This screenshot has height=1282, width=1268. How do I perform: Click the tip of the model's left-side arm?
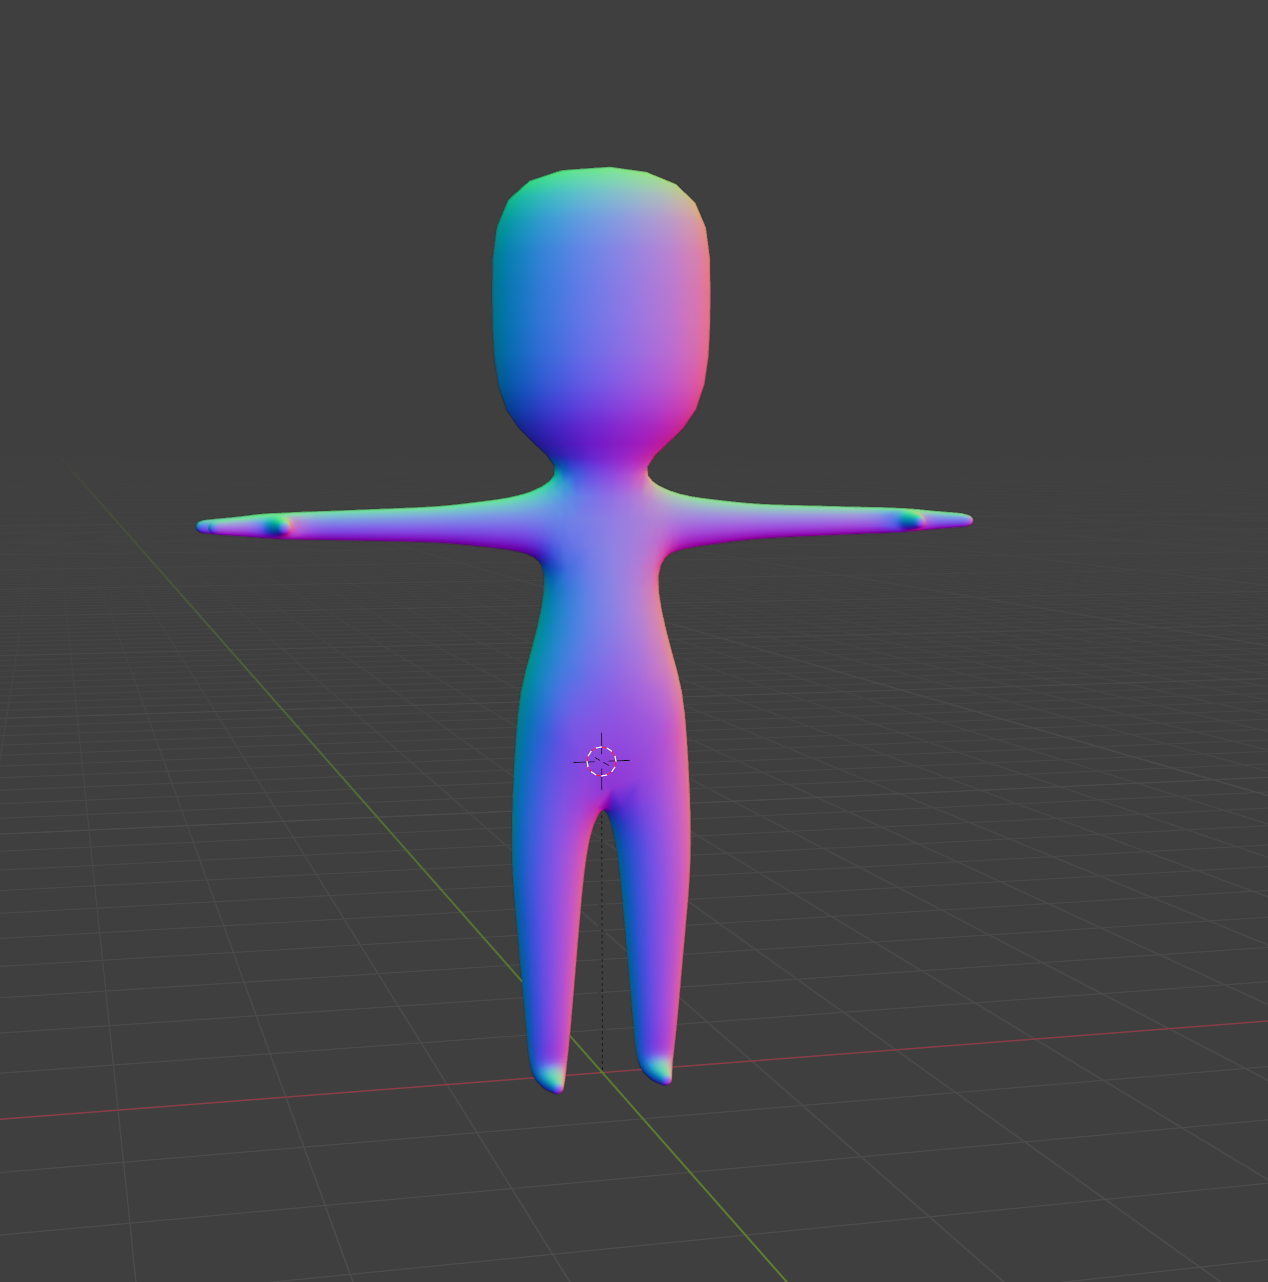[x=206, y=526]
